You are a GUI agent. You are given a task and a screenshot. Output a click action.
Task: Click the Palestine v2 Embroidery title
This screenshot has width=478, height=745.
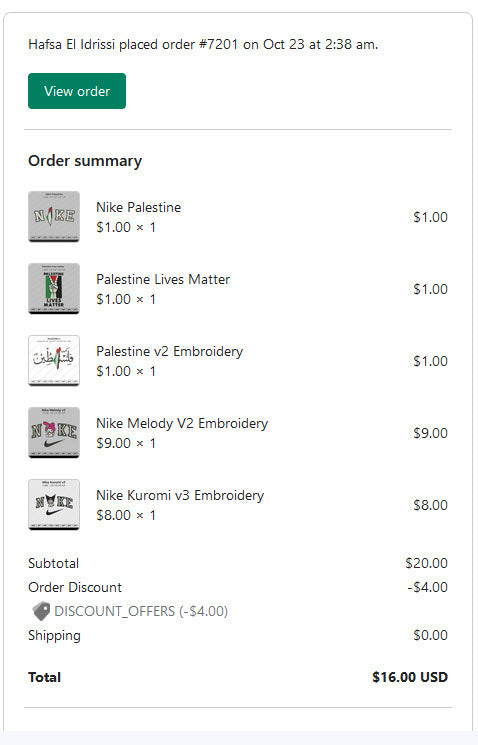[170, 351]
